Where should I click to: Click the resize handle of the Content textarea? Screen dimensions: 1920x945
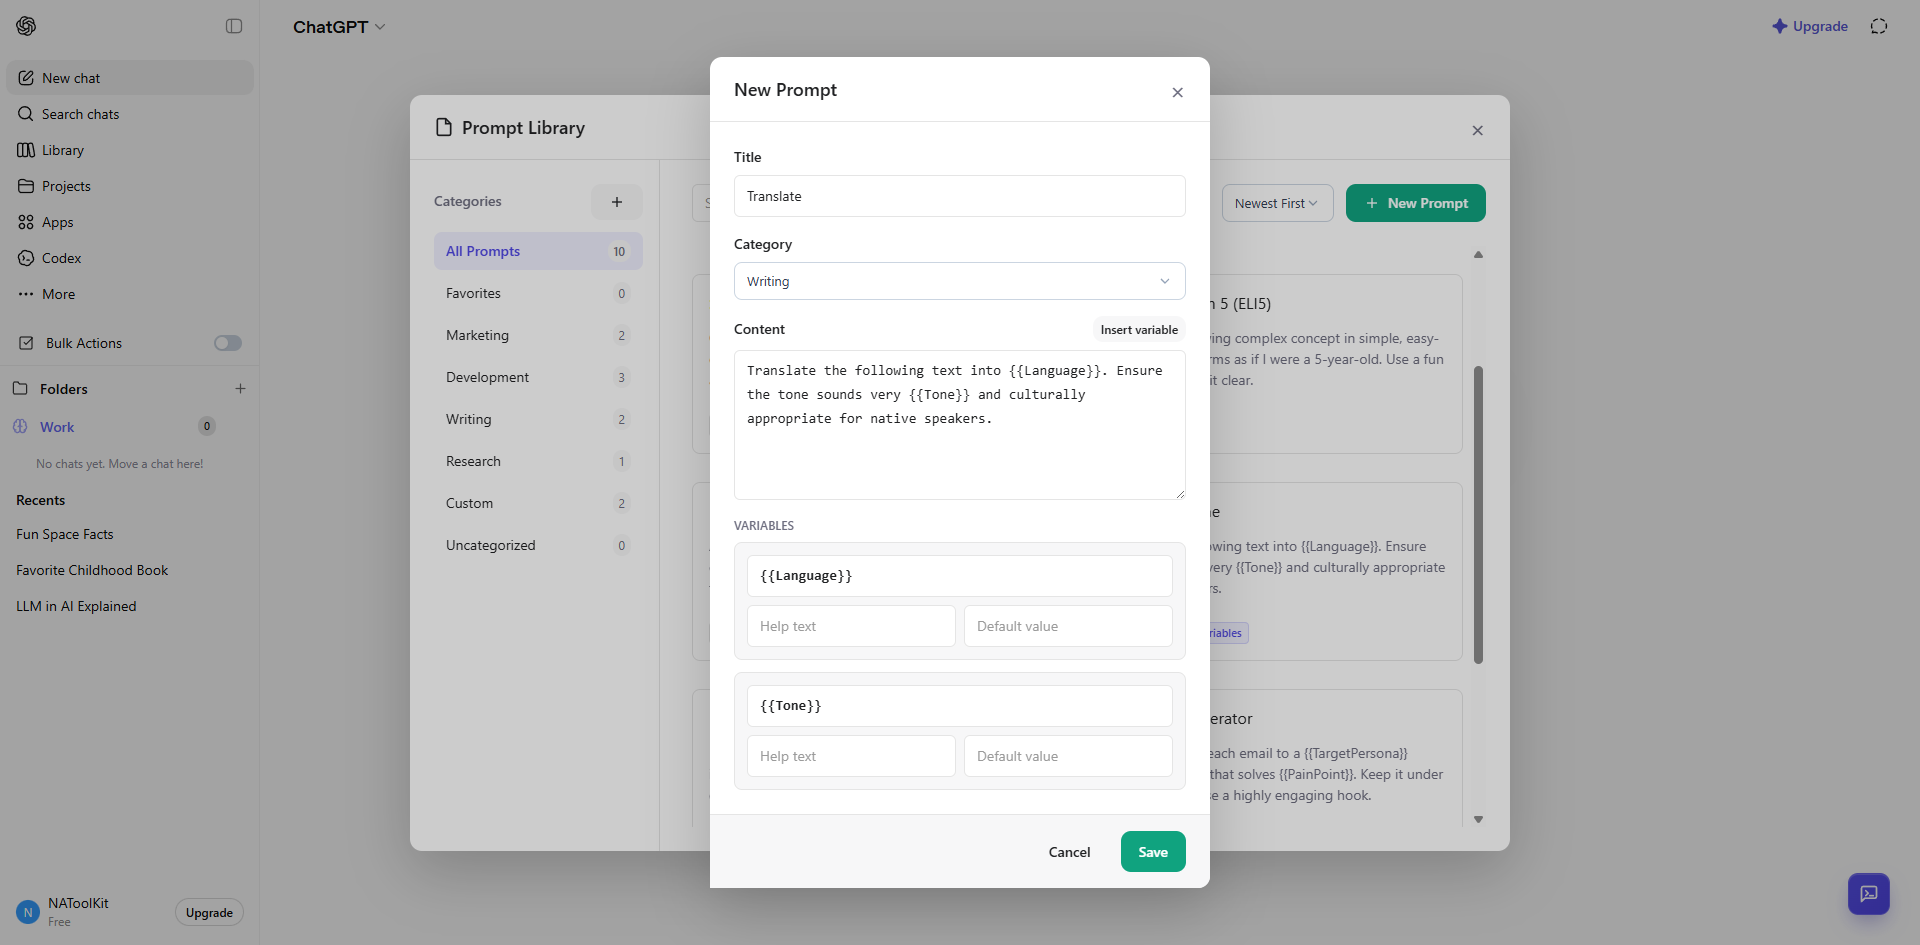coord(1180,494)
